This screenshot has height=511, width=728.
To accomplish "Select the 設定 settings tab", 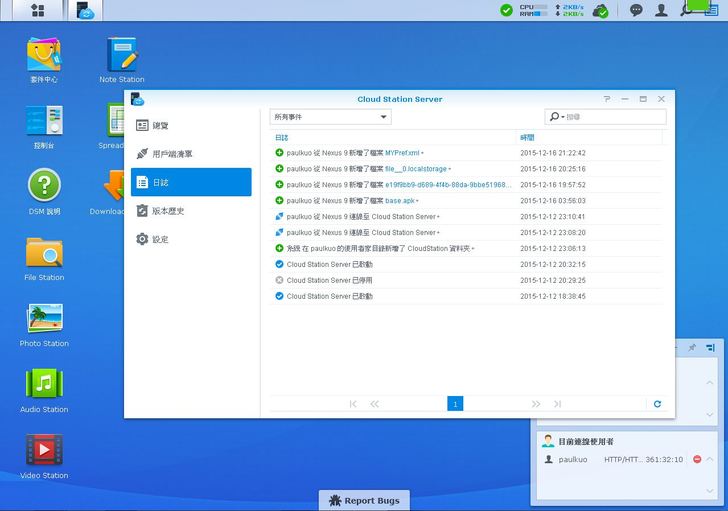I will click(x=160, y=239).
